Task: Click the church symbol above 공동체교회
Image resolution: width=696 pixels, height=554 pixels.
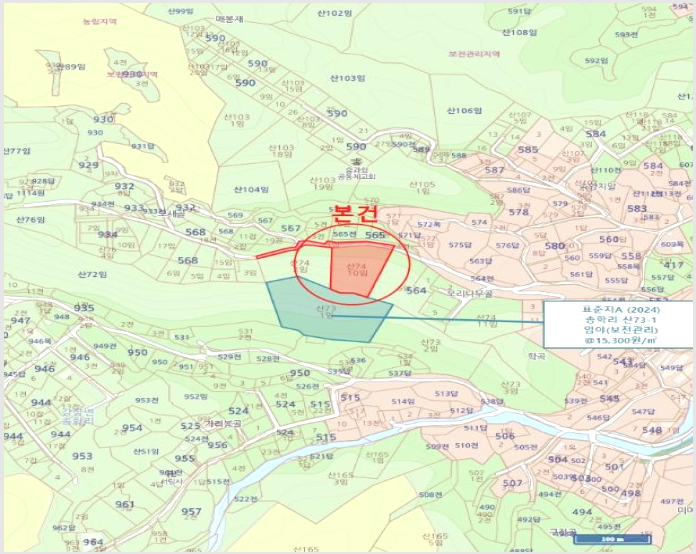Action: point(355,161)
